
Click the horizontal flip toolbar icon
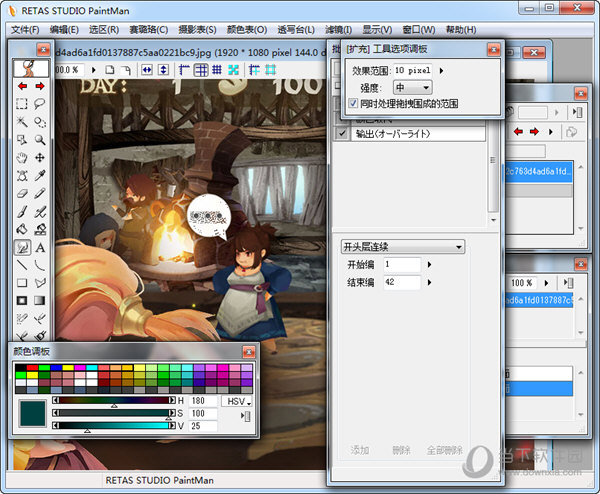[x=147, y=70]
